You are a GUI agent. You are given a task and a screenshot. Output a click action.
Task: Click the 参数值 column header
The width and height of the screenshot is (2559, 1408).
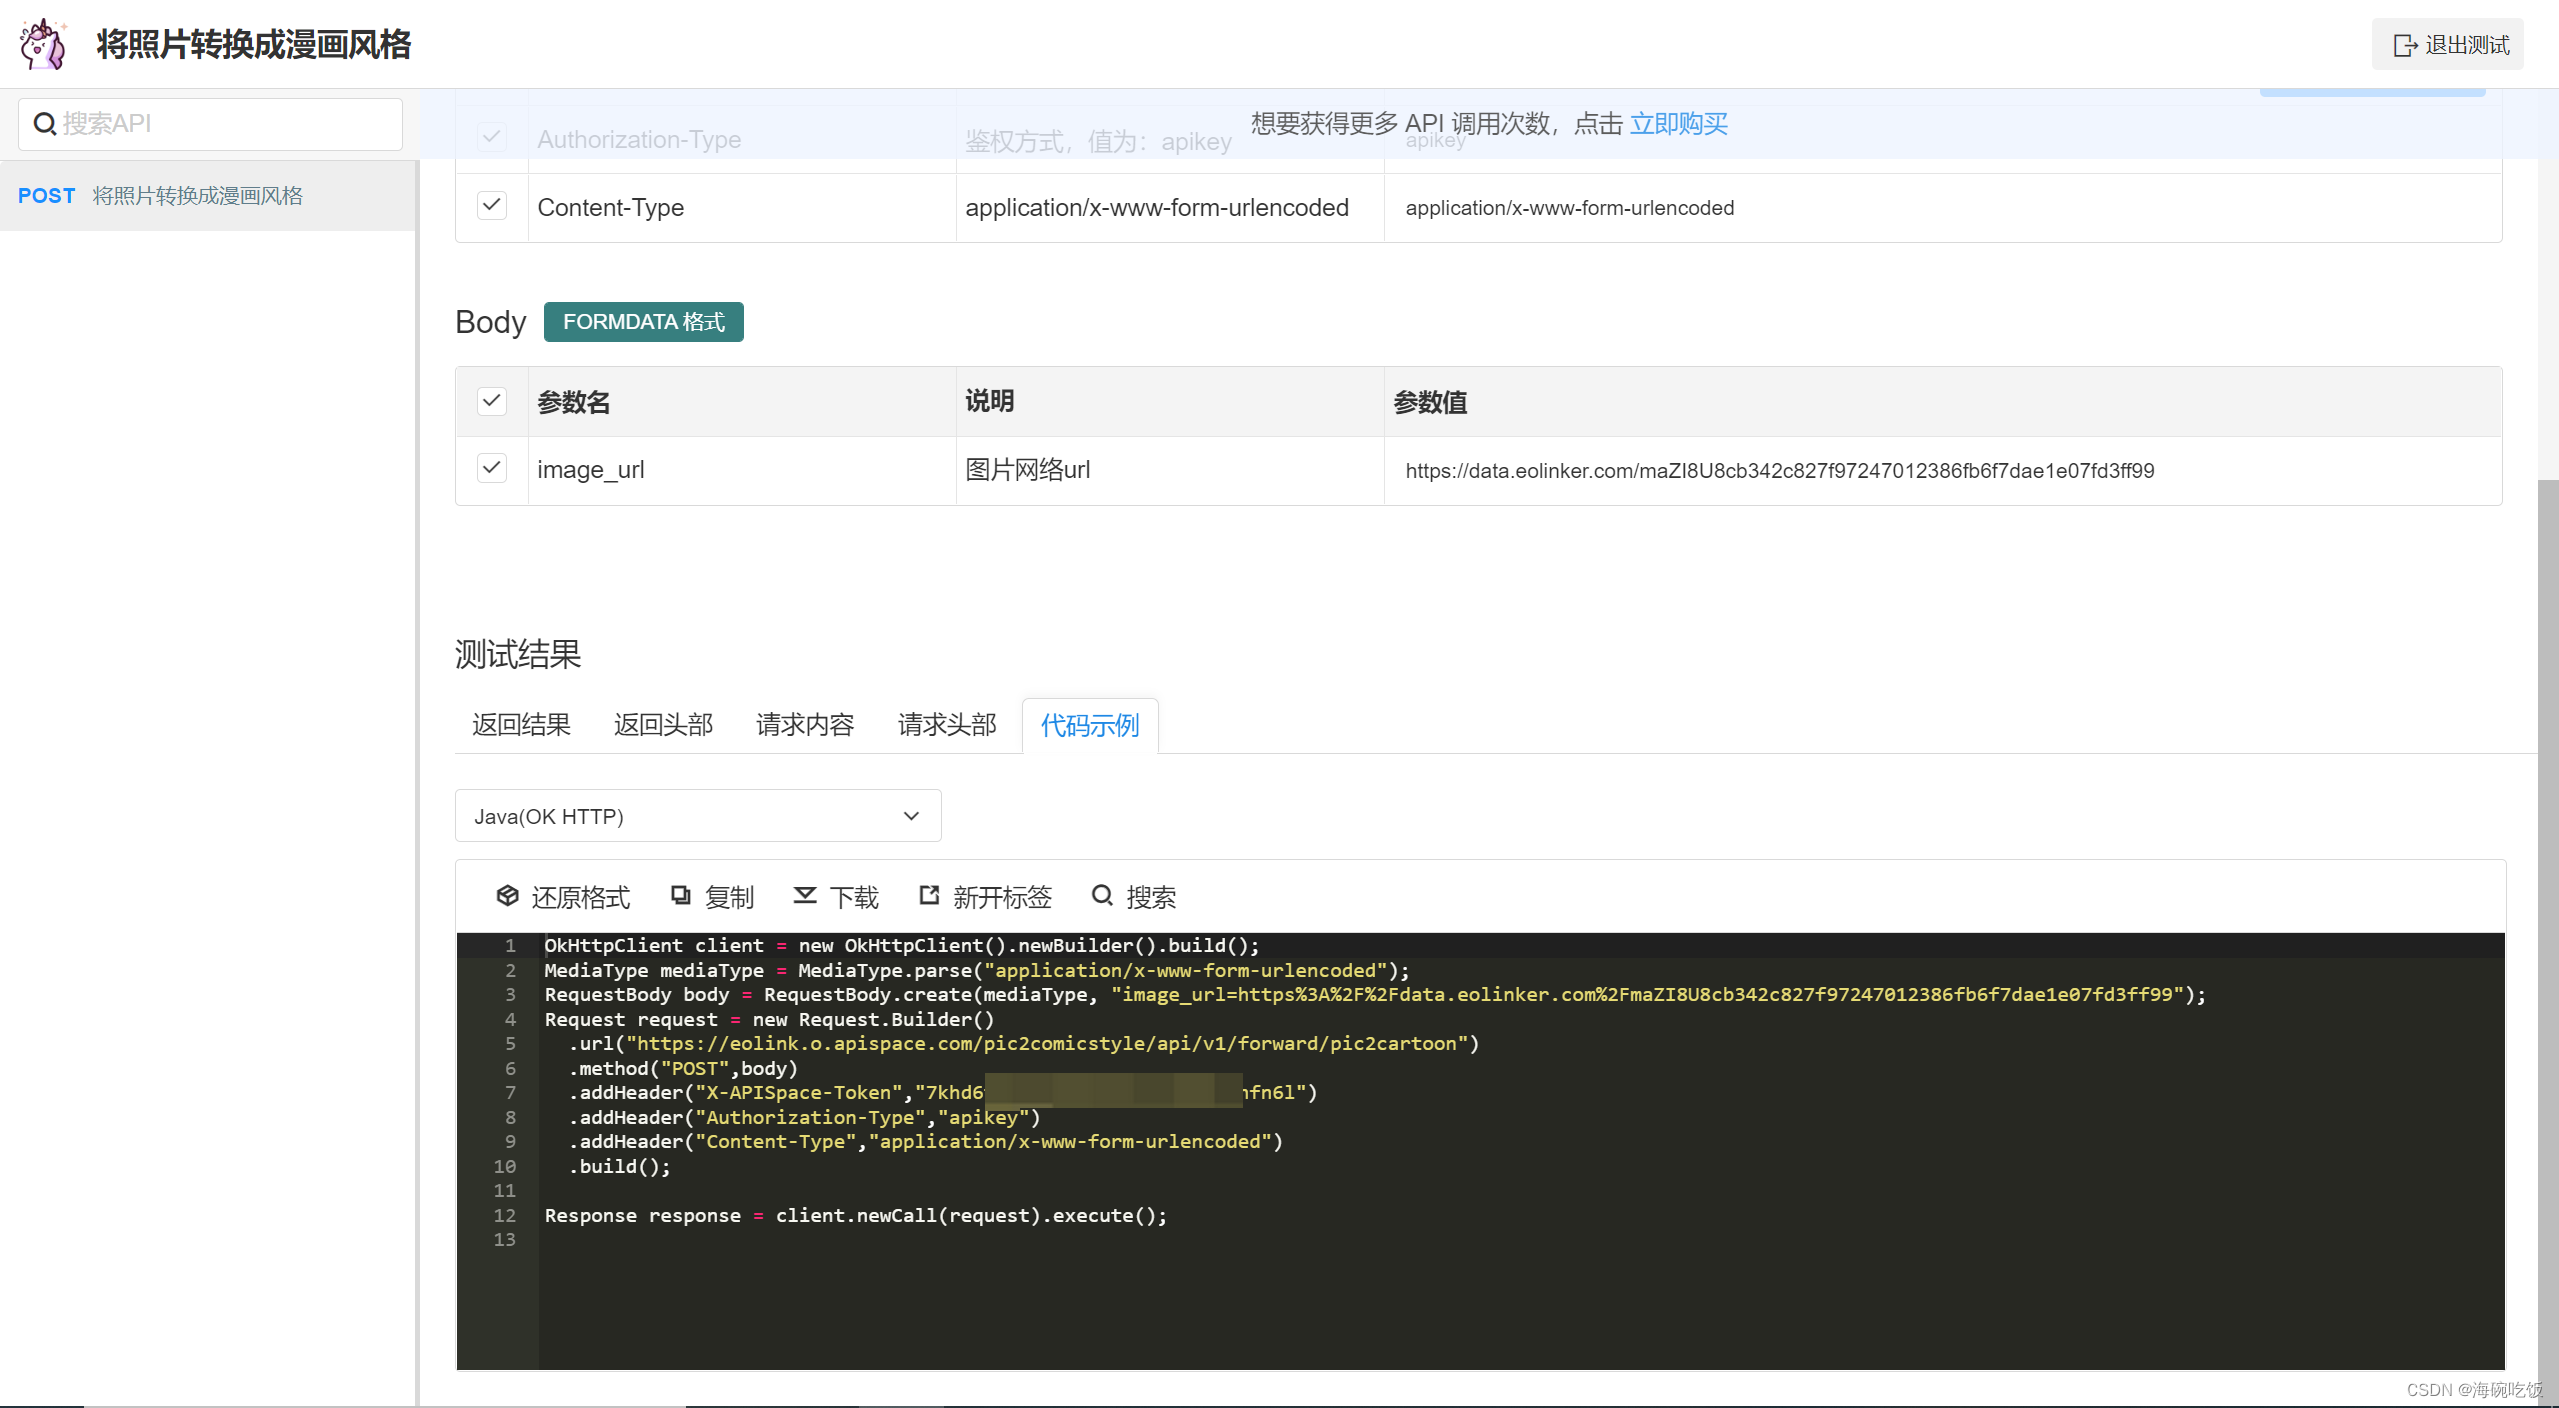(x=1431, y=402)
